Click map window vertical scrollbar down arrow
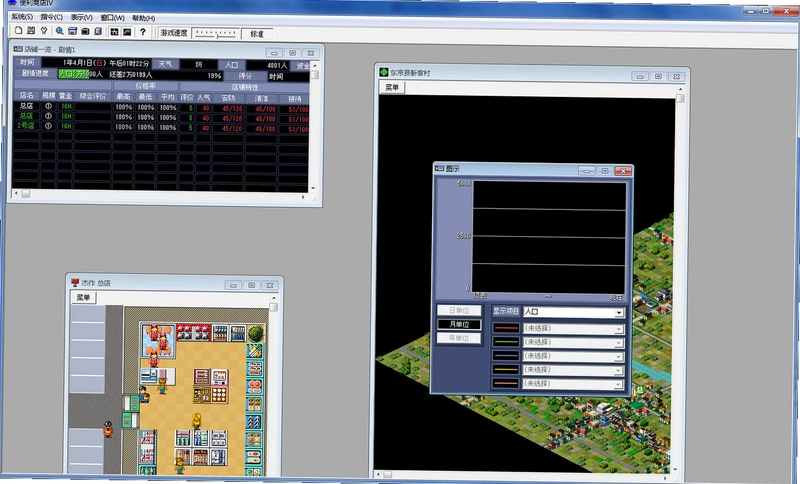The width and height of the screenshot is (800, 484). [x=676, y=468]
